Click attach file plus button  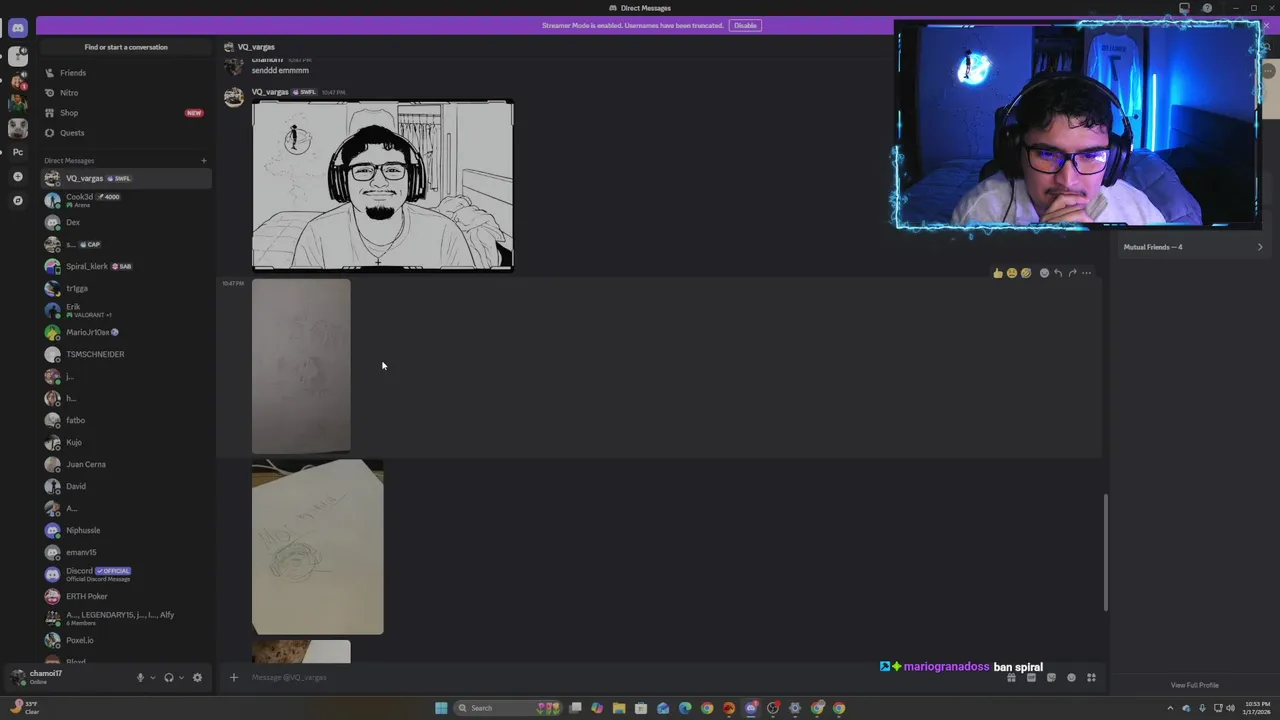click(234, 677)
